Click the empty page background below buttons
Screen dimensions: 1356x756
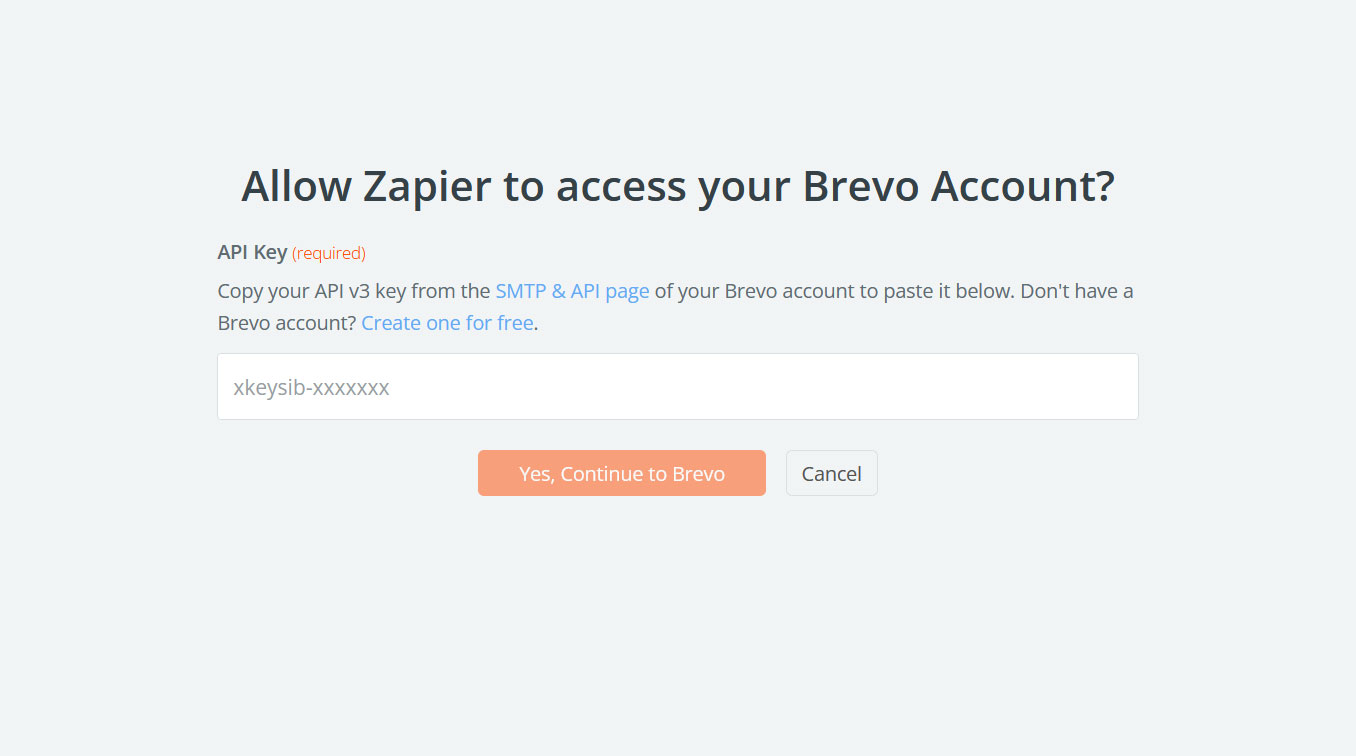tap(678, 620)
